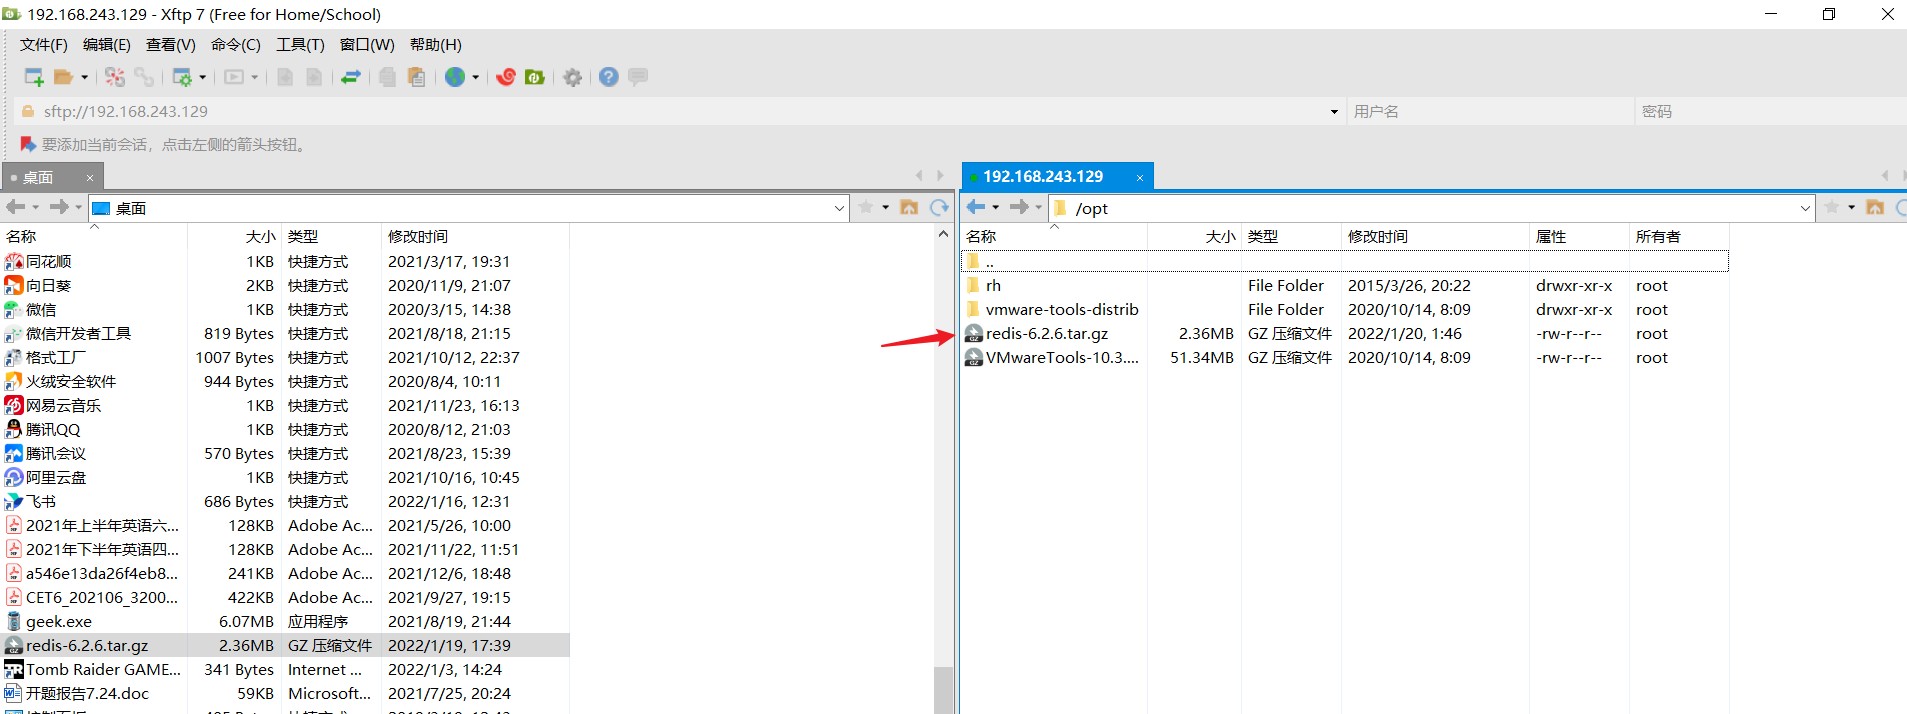The image size is (1907, 714).
Task: Close the 192.168.243.129 remote tab
Action: (x=1140, y=178)
